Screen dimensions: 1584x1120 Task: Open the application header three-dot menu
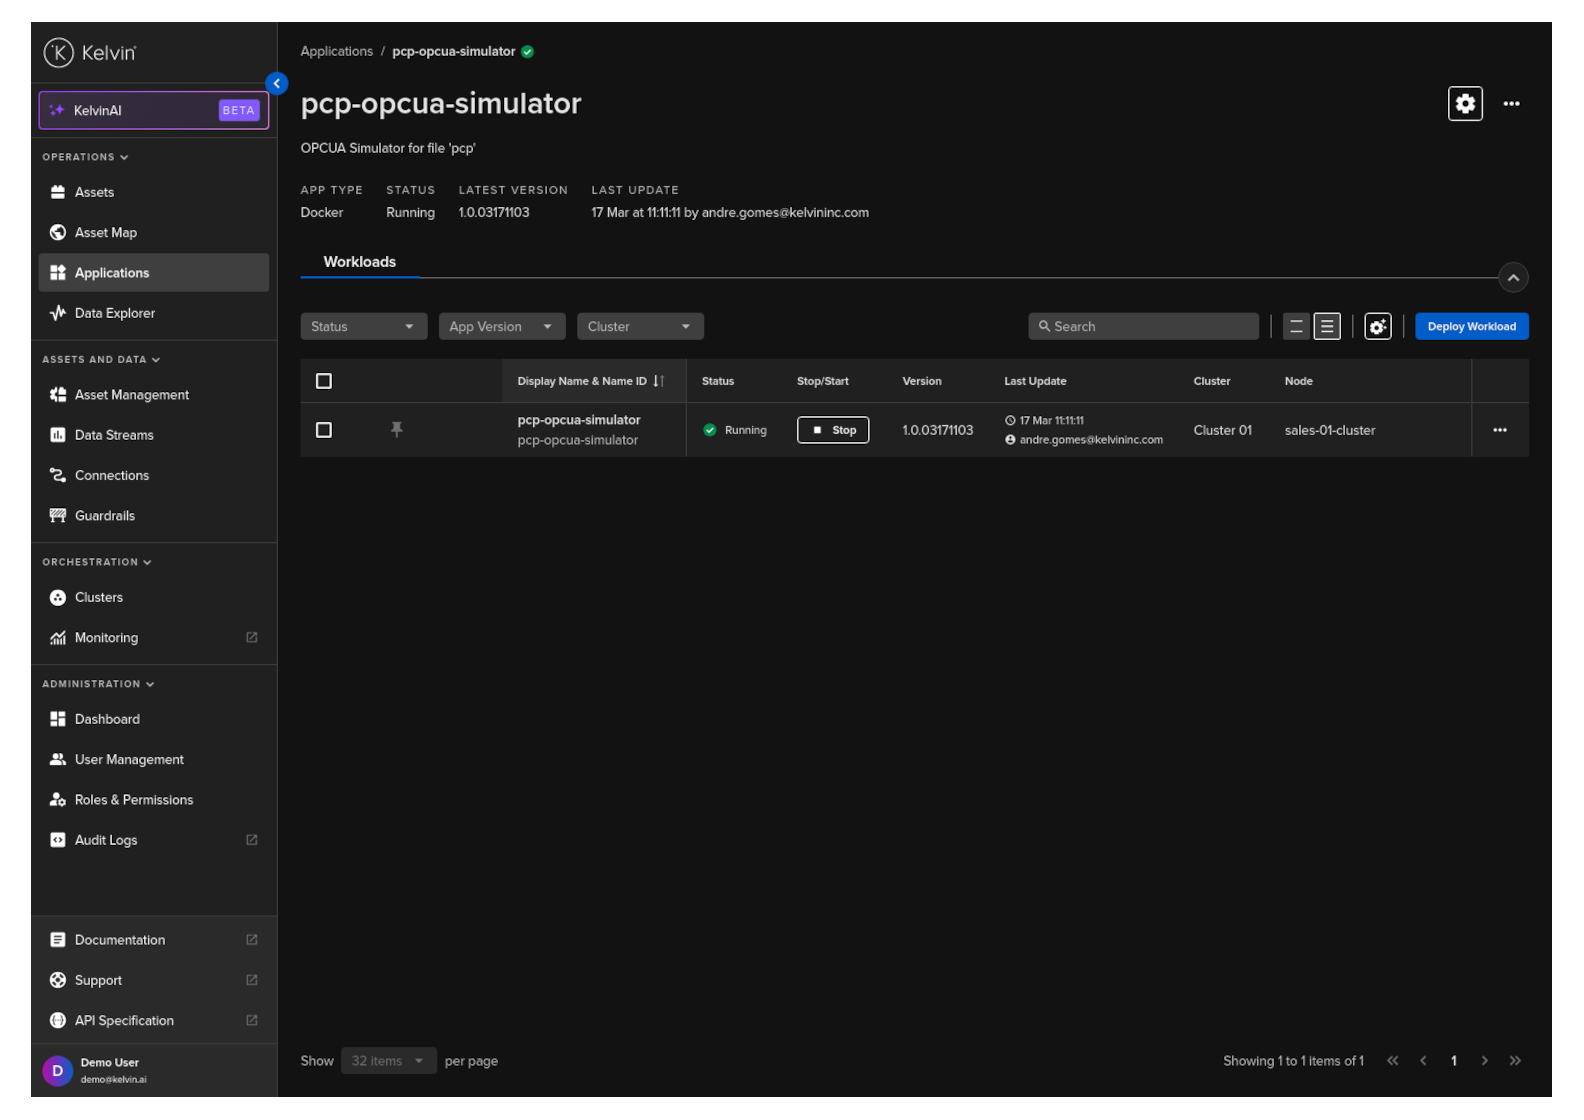coord(1511,104)
